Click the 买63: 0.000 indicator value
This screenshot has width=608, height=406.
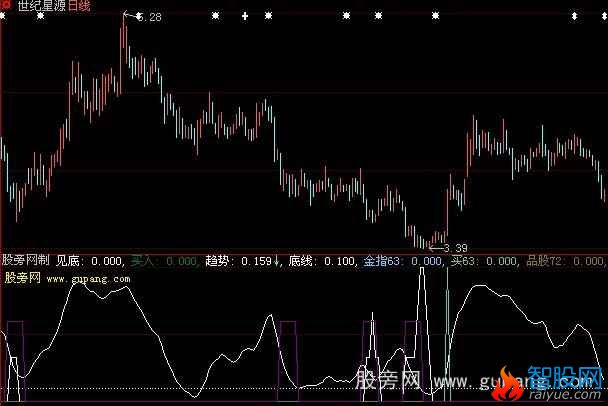pos(485,261)
